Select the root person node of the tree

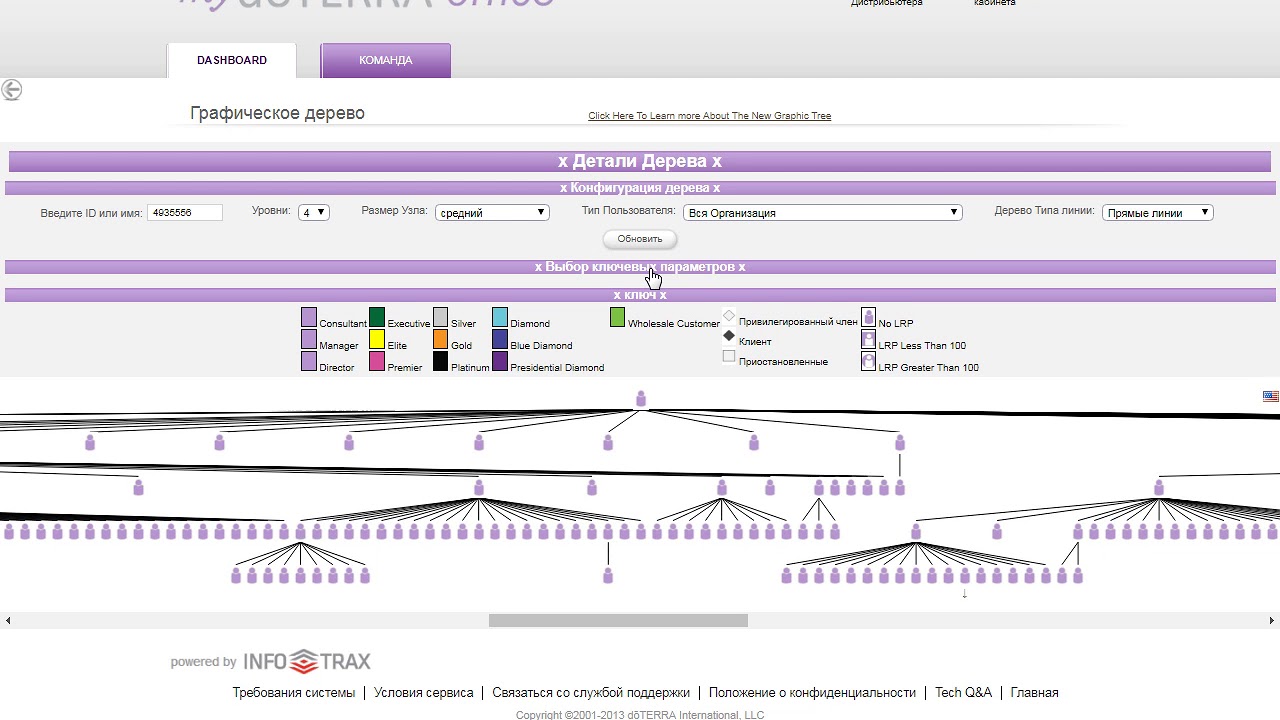(641, 399)
